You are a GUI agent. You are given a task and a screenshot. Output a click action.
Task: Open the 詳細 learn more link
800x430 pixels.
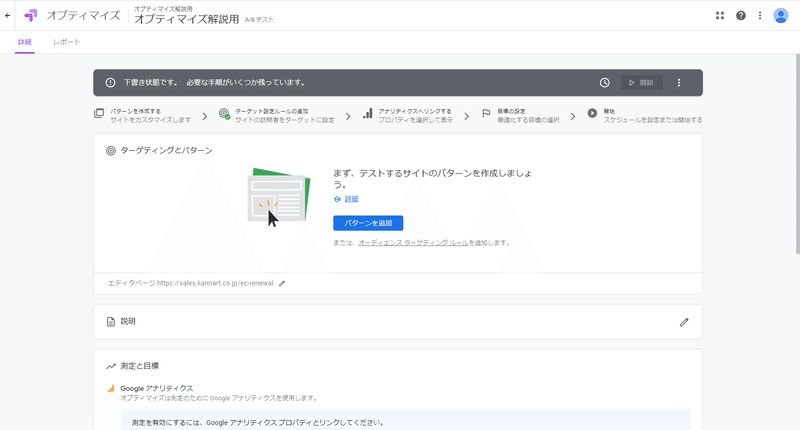pyautogui.click(x=351, y=199)
